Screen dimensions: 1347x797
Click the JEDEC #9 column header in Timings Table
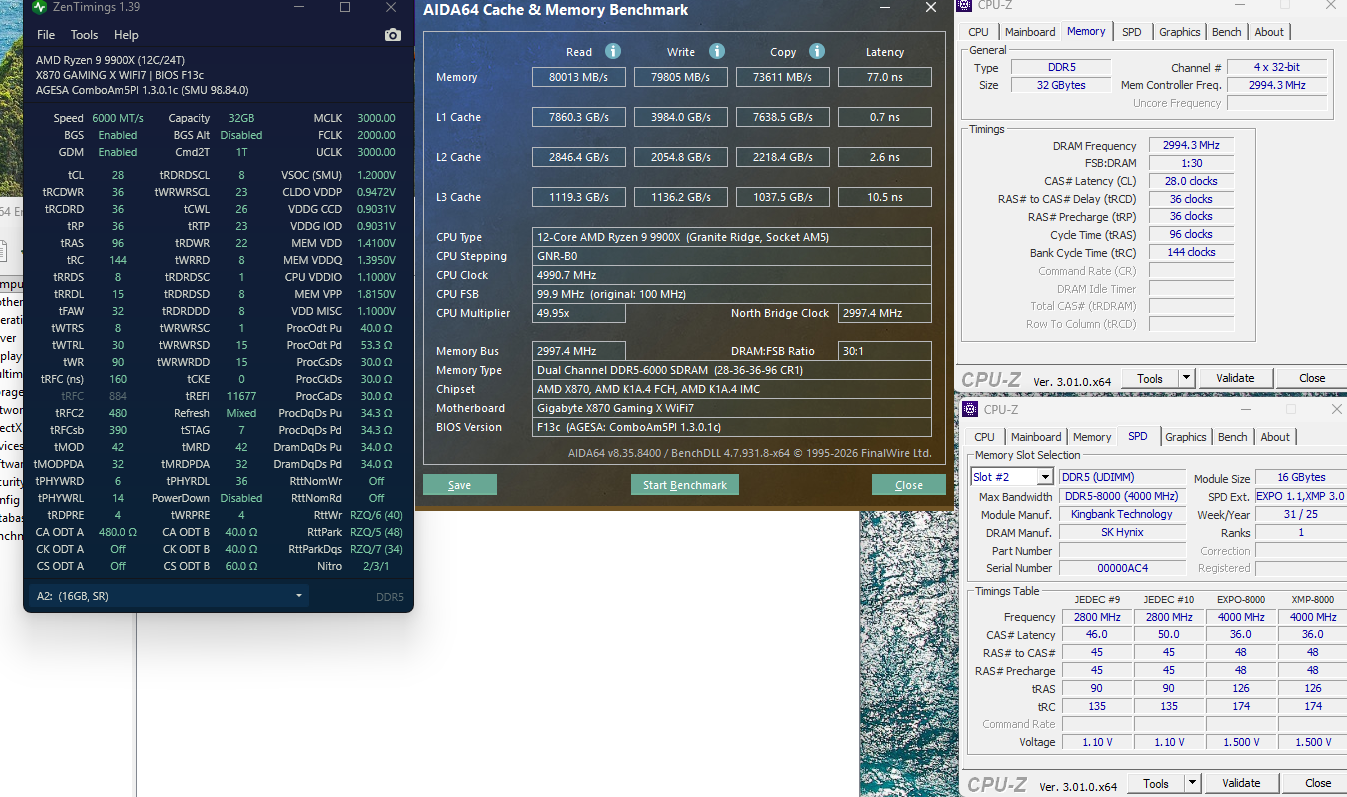pos(1096,599)
